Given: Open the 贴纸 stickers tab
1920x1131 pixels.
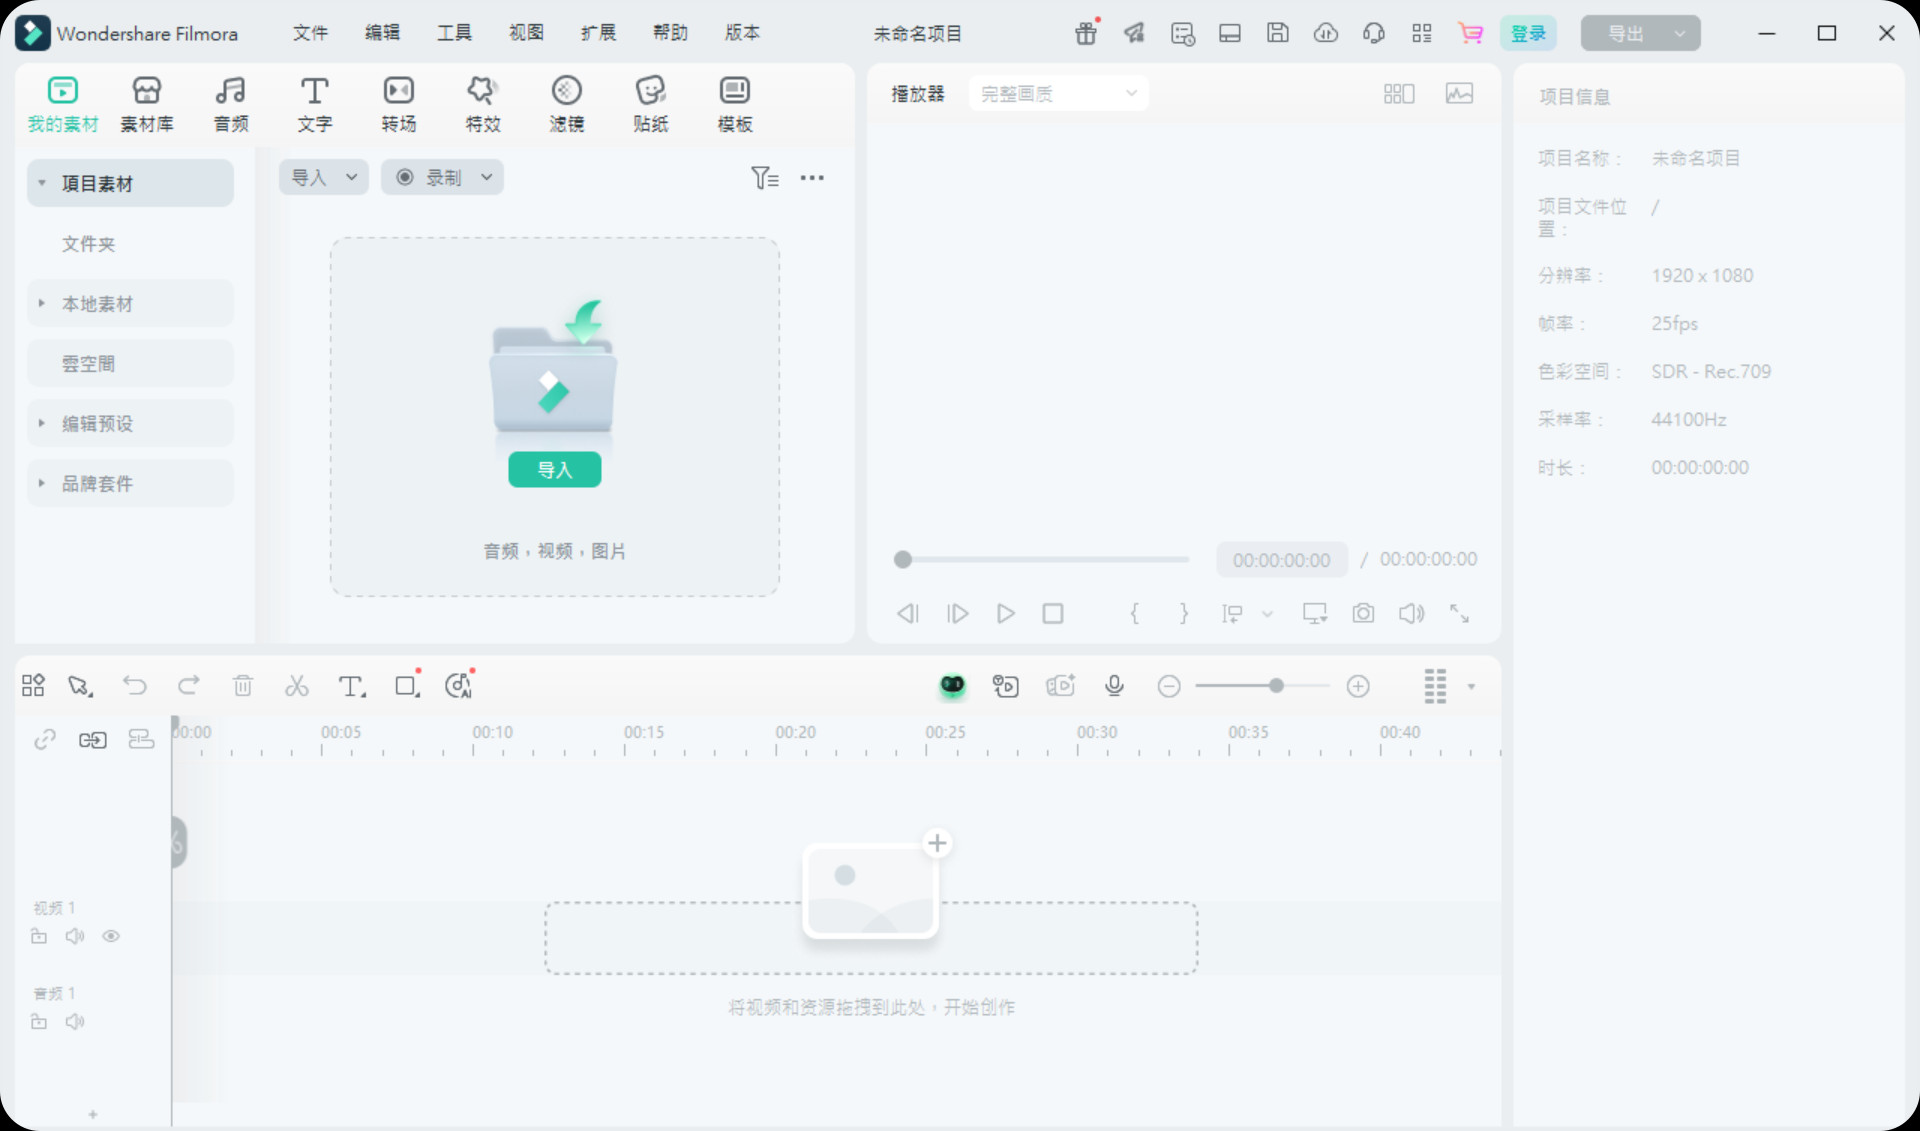Looking at the screenshot, I should coord(651,104).
